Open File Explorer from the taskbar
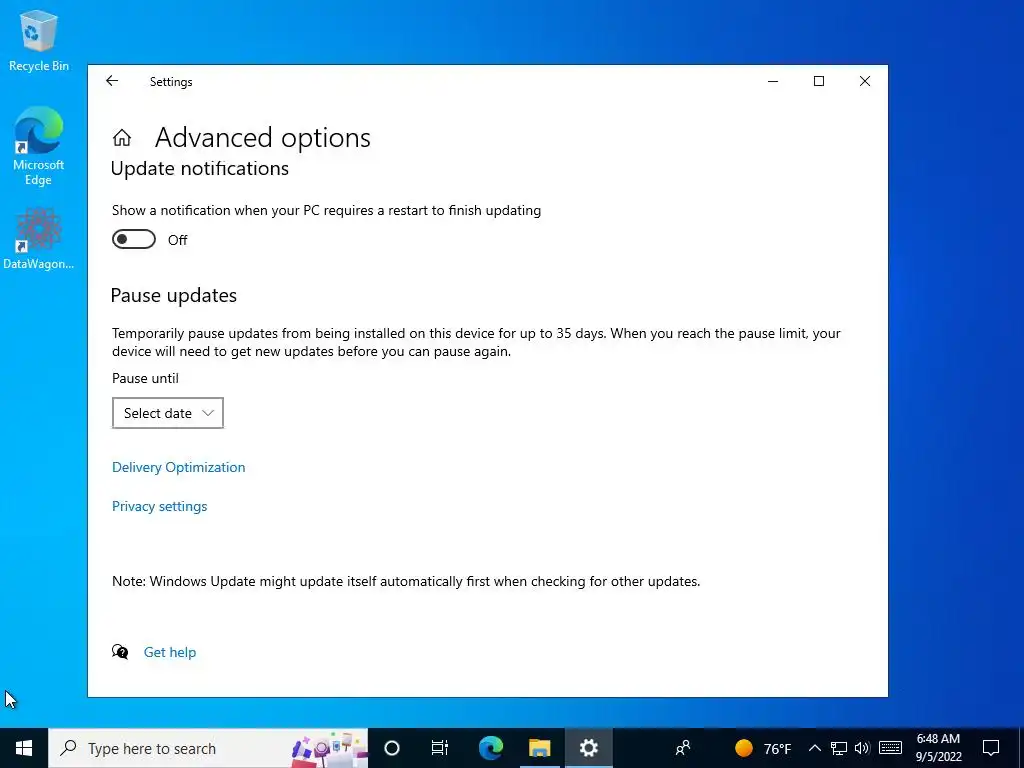 point(539,748)
